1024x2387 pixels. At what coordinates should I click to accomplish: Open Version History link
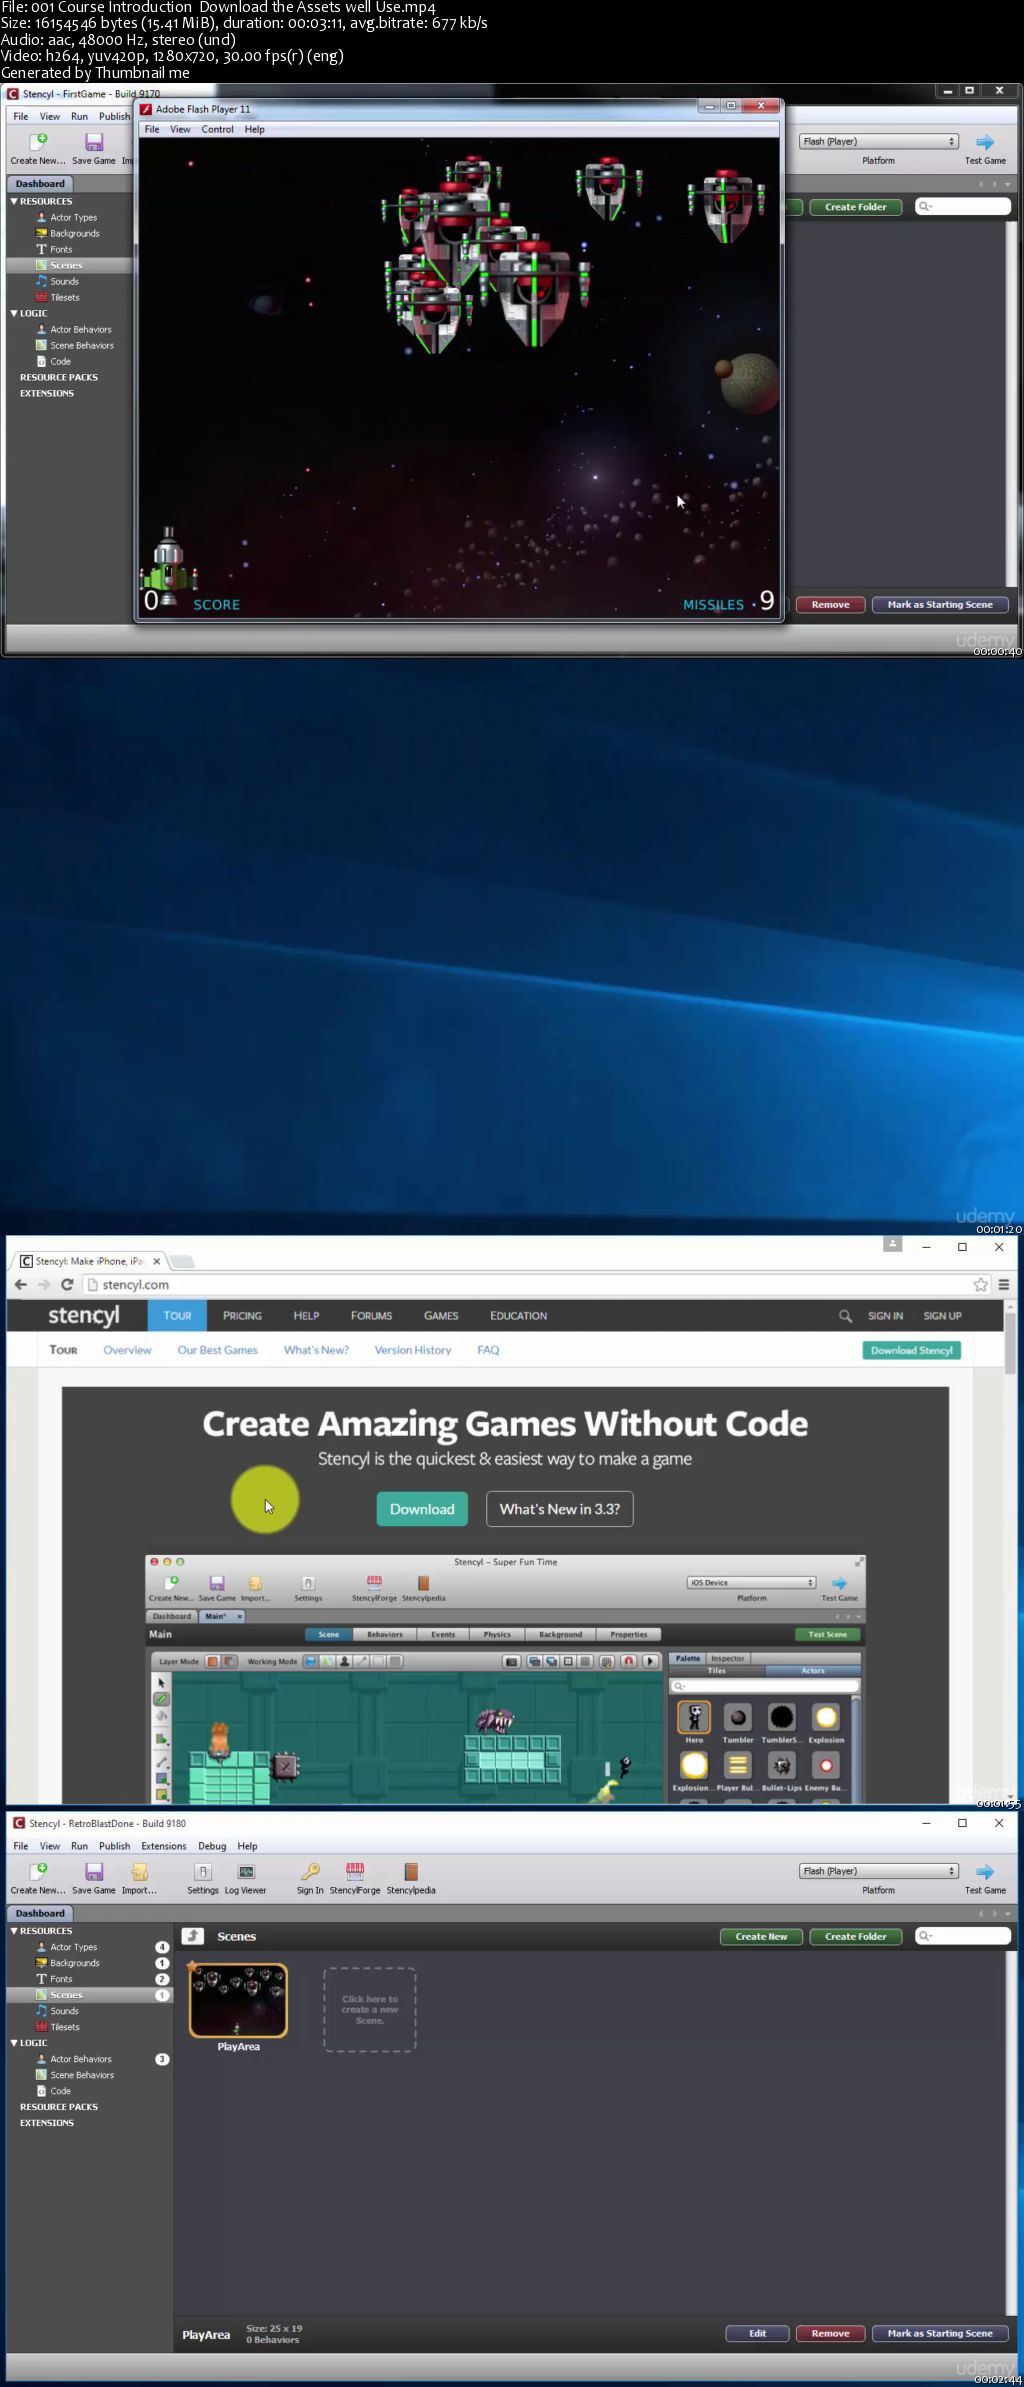pos(413,1350)
